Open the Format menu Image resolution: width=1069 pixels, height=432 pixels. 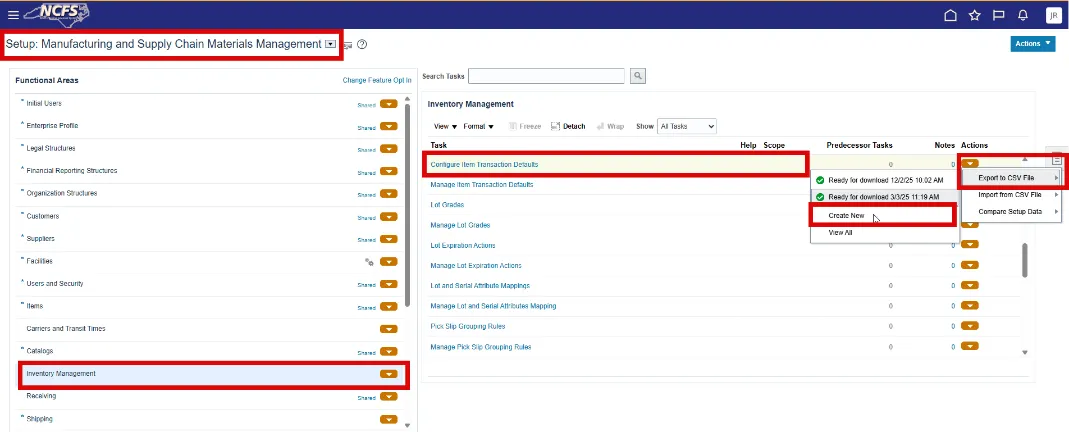479,127
